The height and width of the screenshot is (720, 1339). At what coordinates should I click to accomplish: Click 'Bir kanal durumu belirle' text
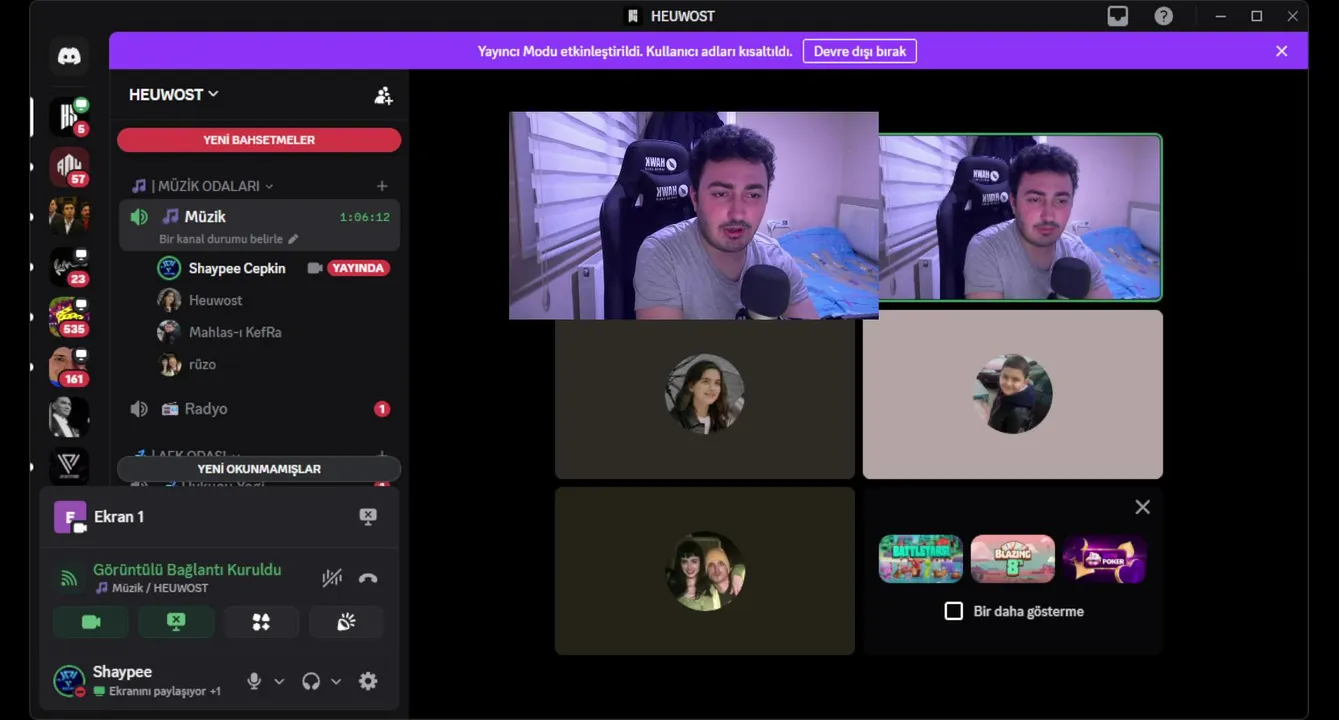[221, 239]
